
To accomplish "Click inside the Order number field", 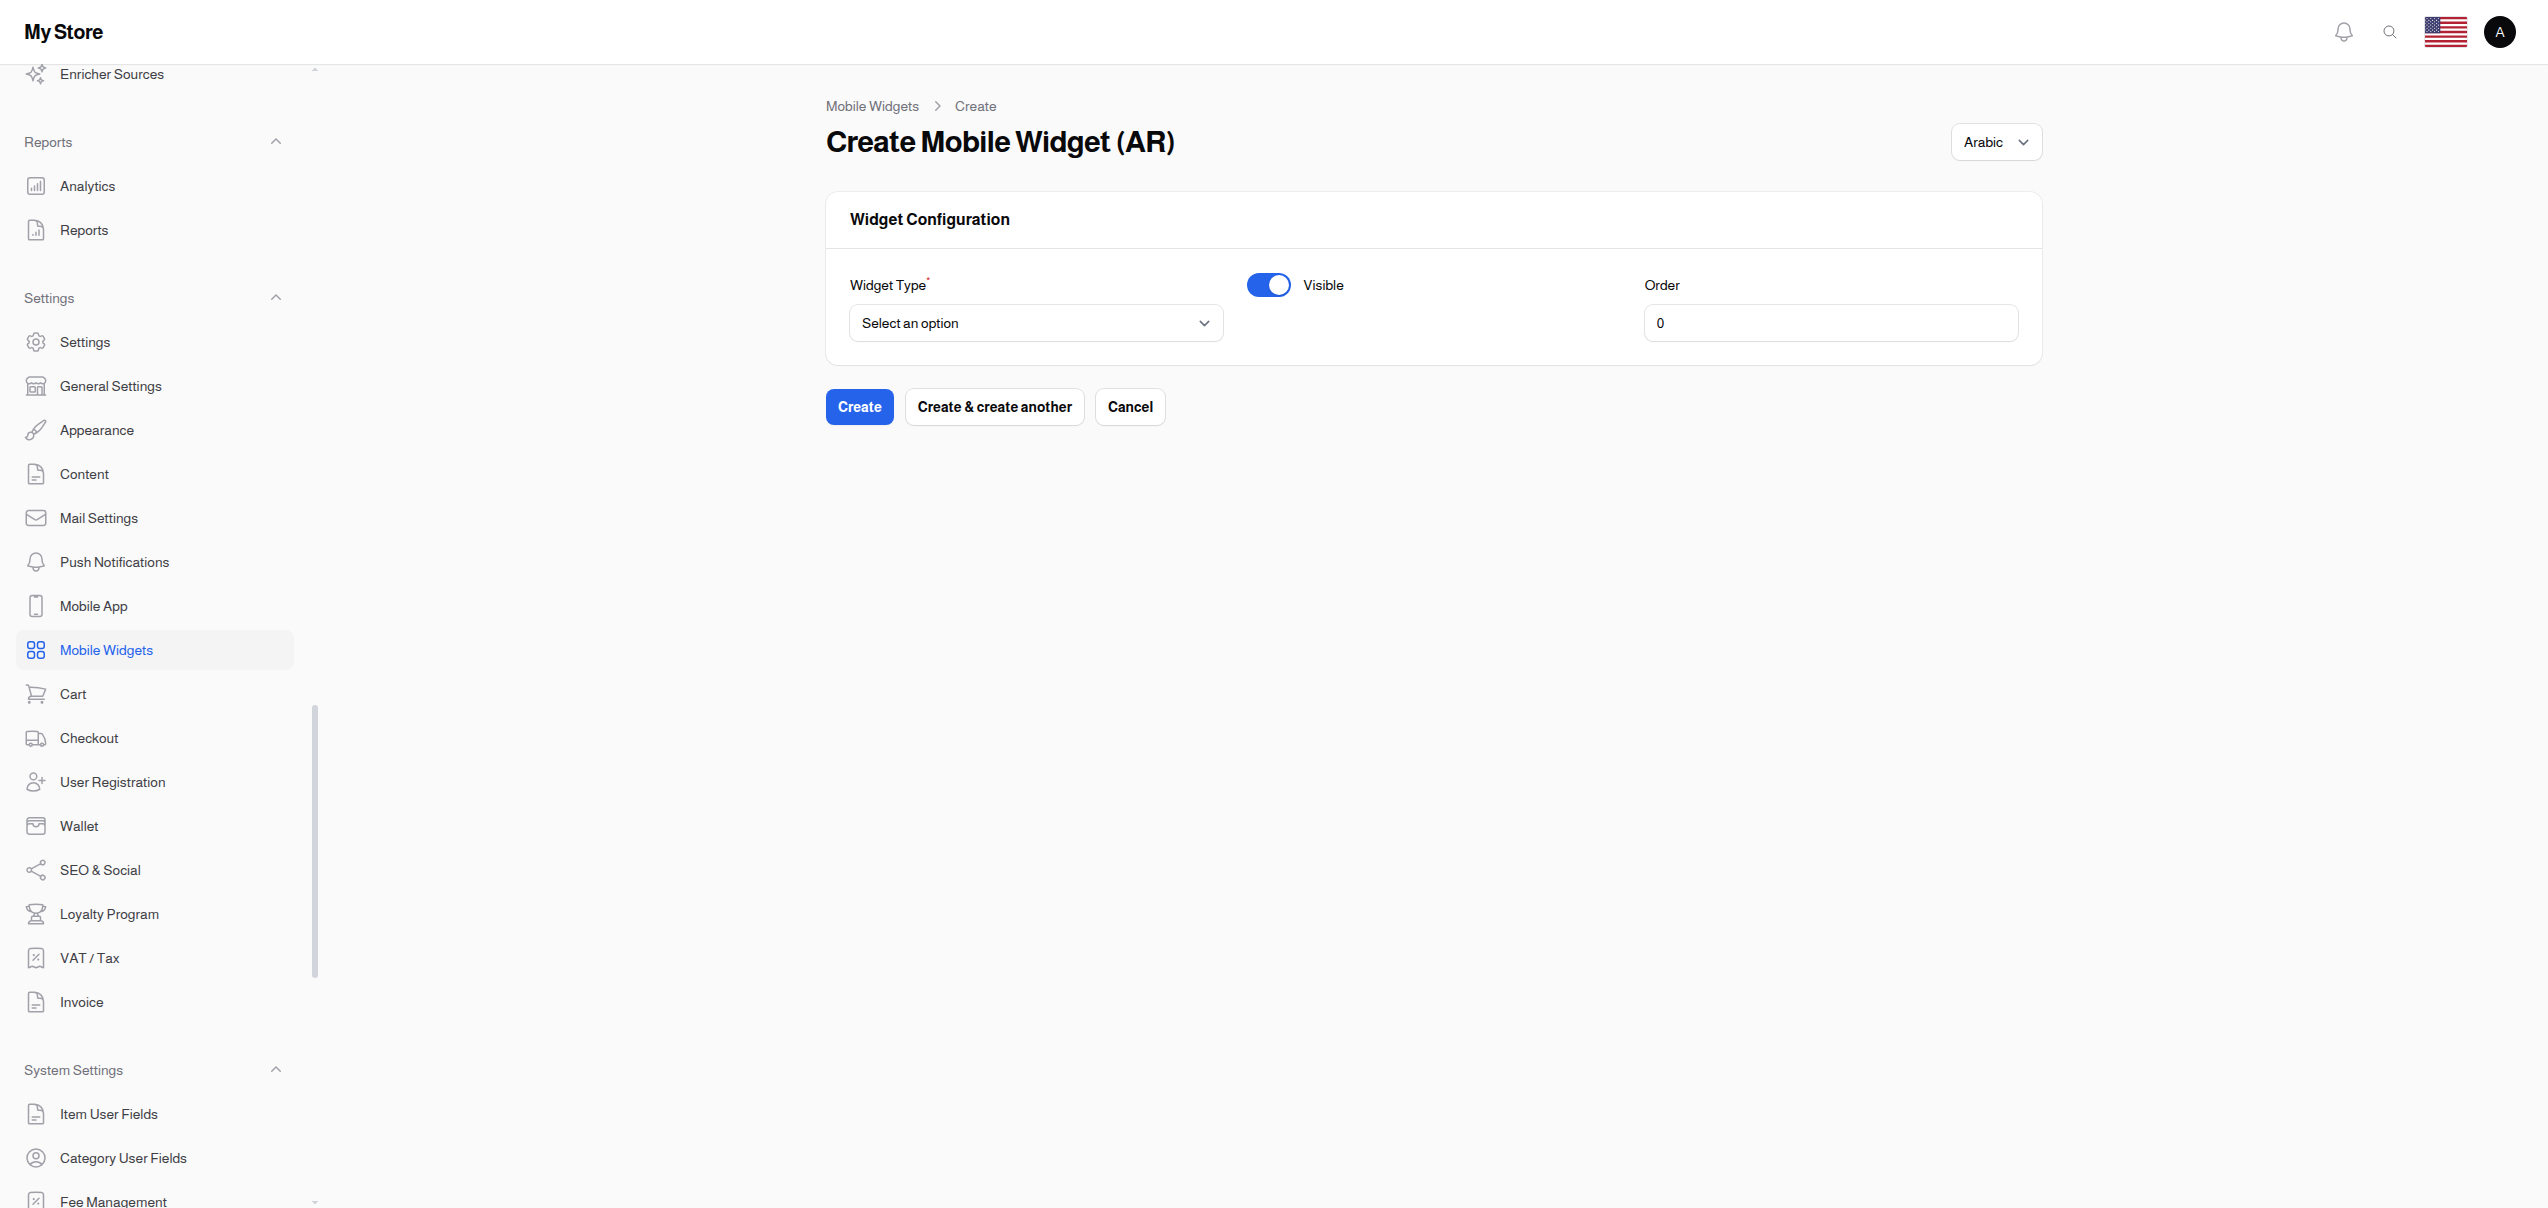I will click(1830, 323).
